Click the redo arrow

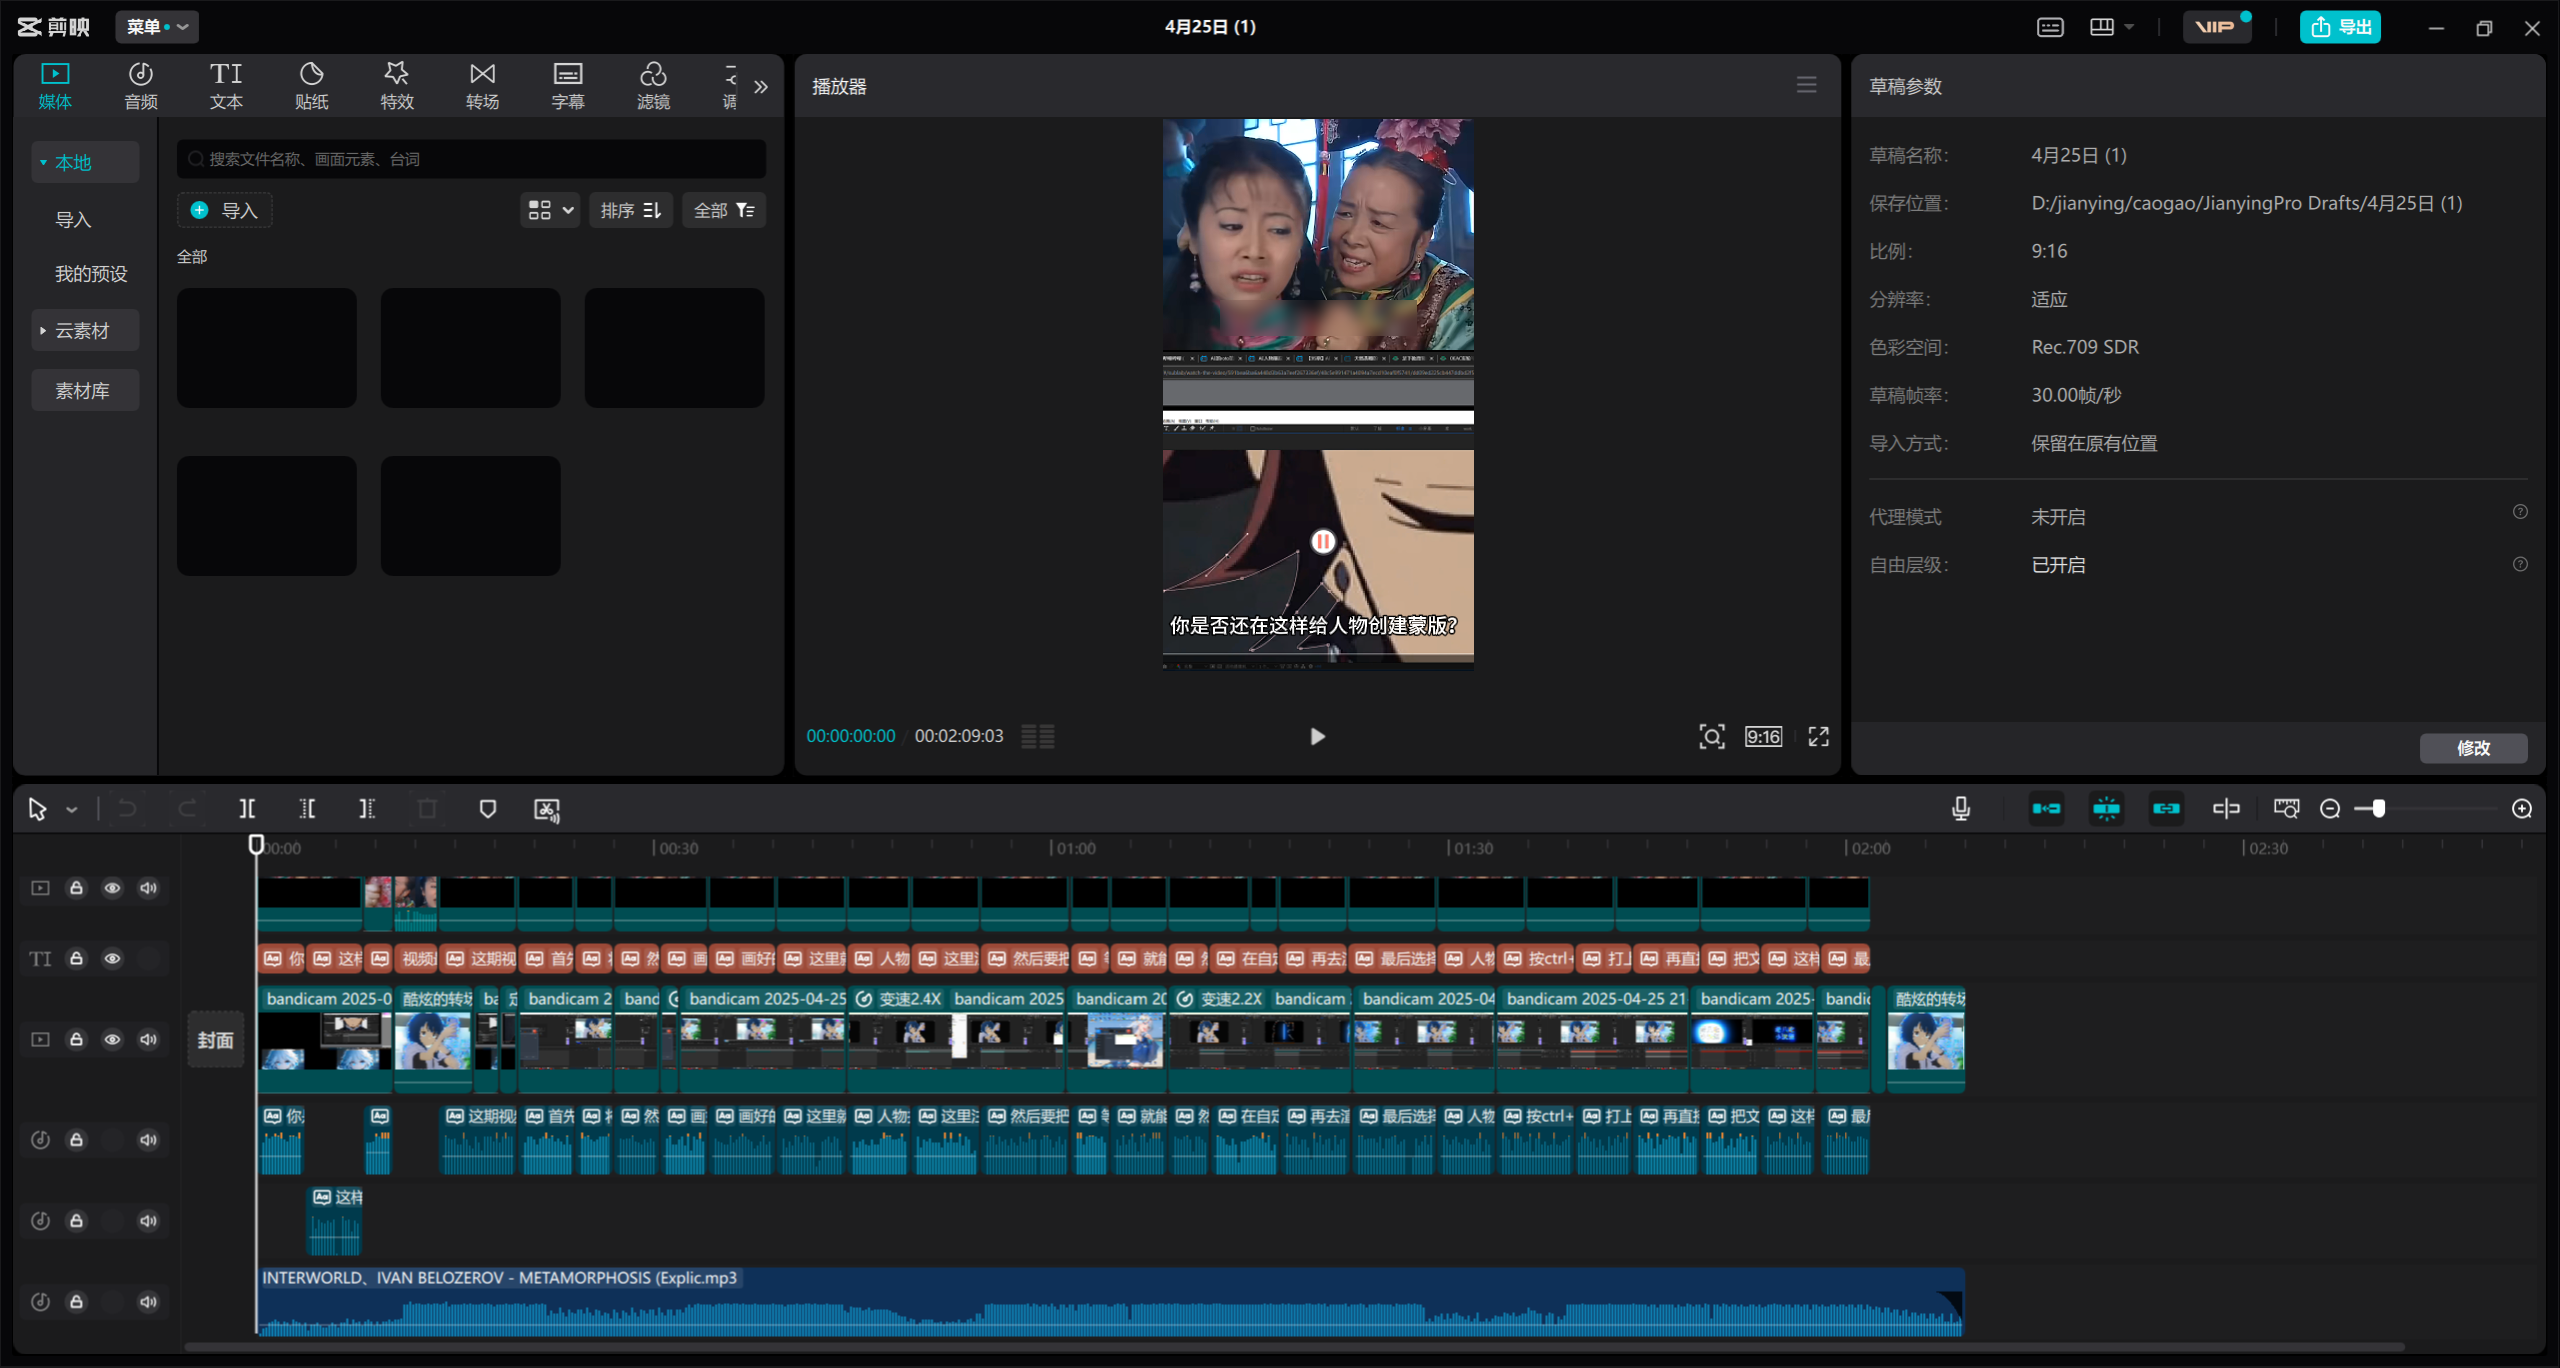click(187, 809)
